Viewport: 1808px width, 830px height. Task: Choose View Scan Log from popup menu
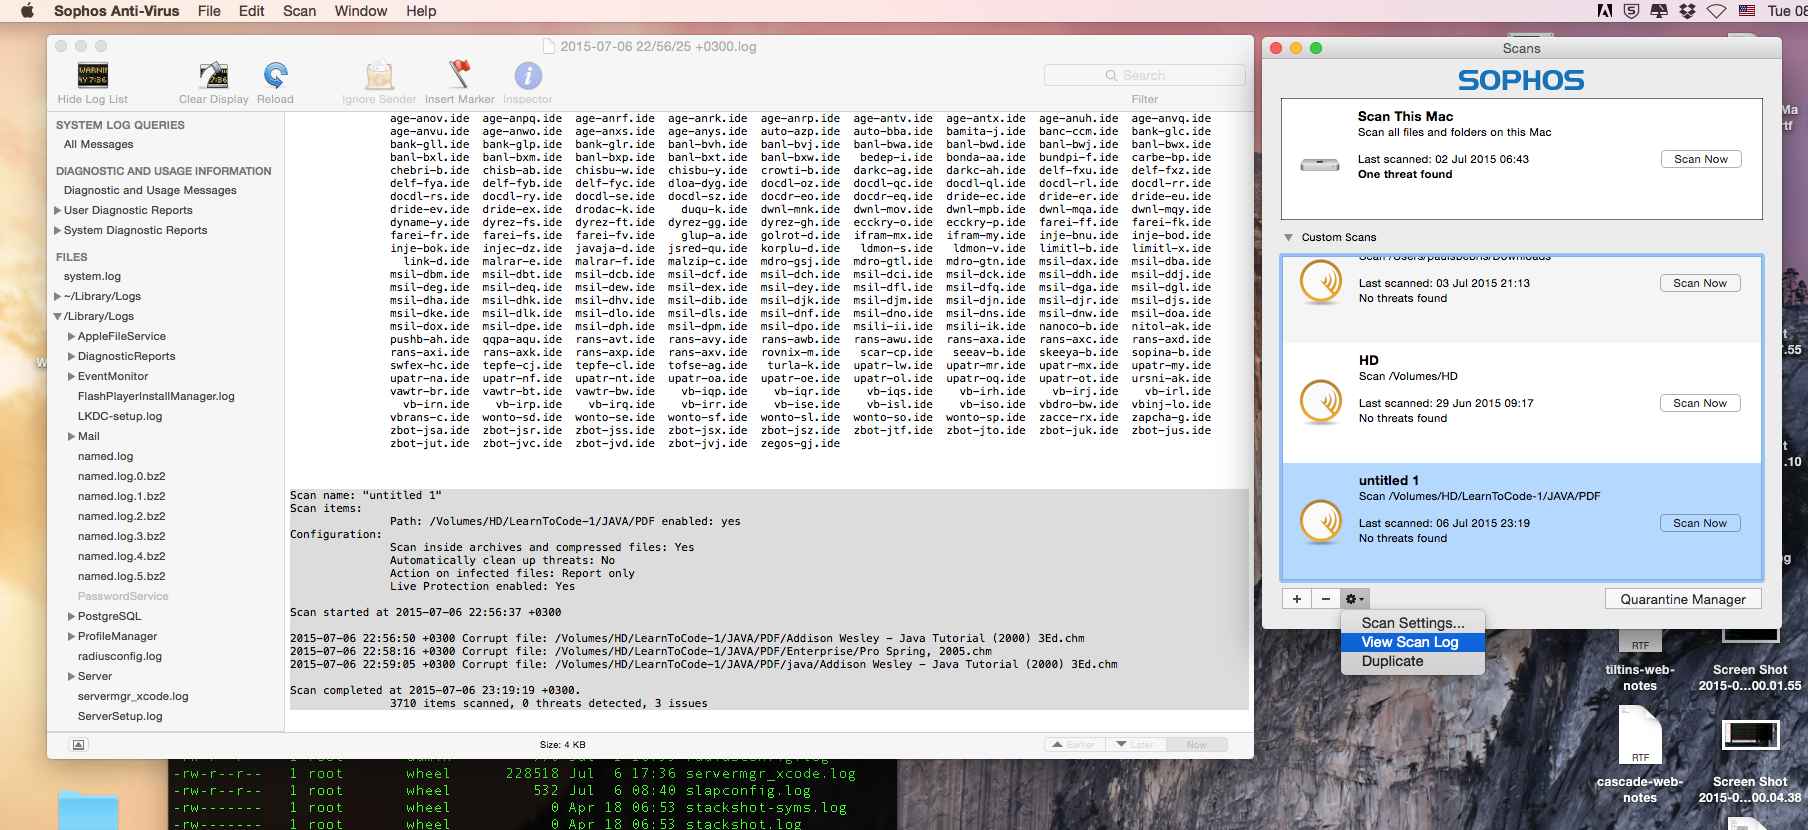tap(1412, 642)
